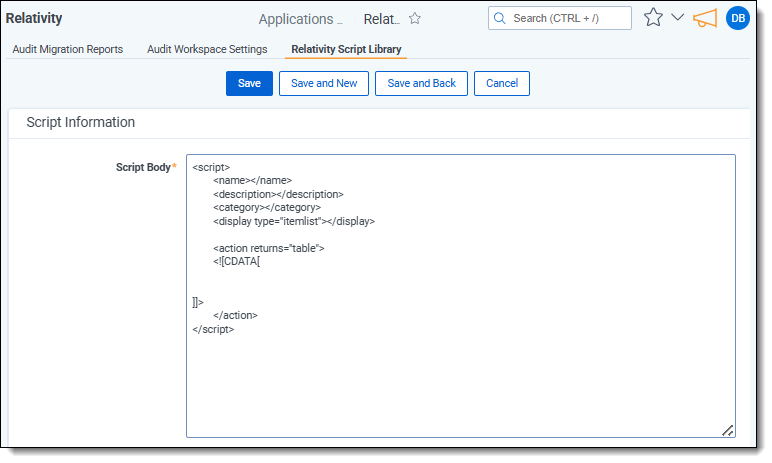Click the Relativity logo in the header
The image size is (772, 463).
35,18
